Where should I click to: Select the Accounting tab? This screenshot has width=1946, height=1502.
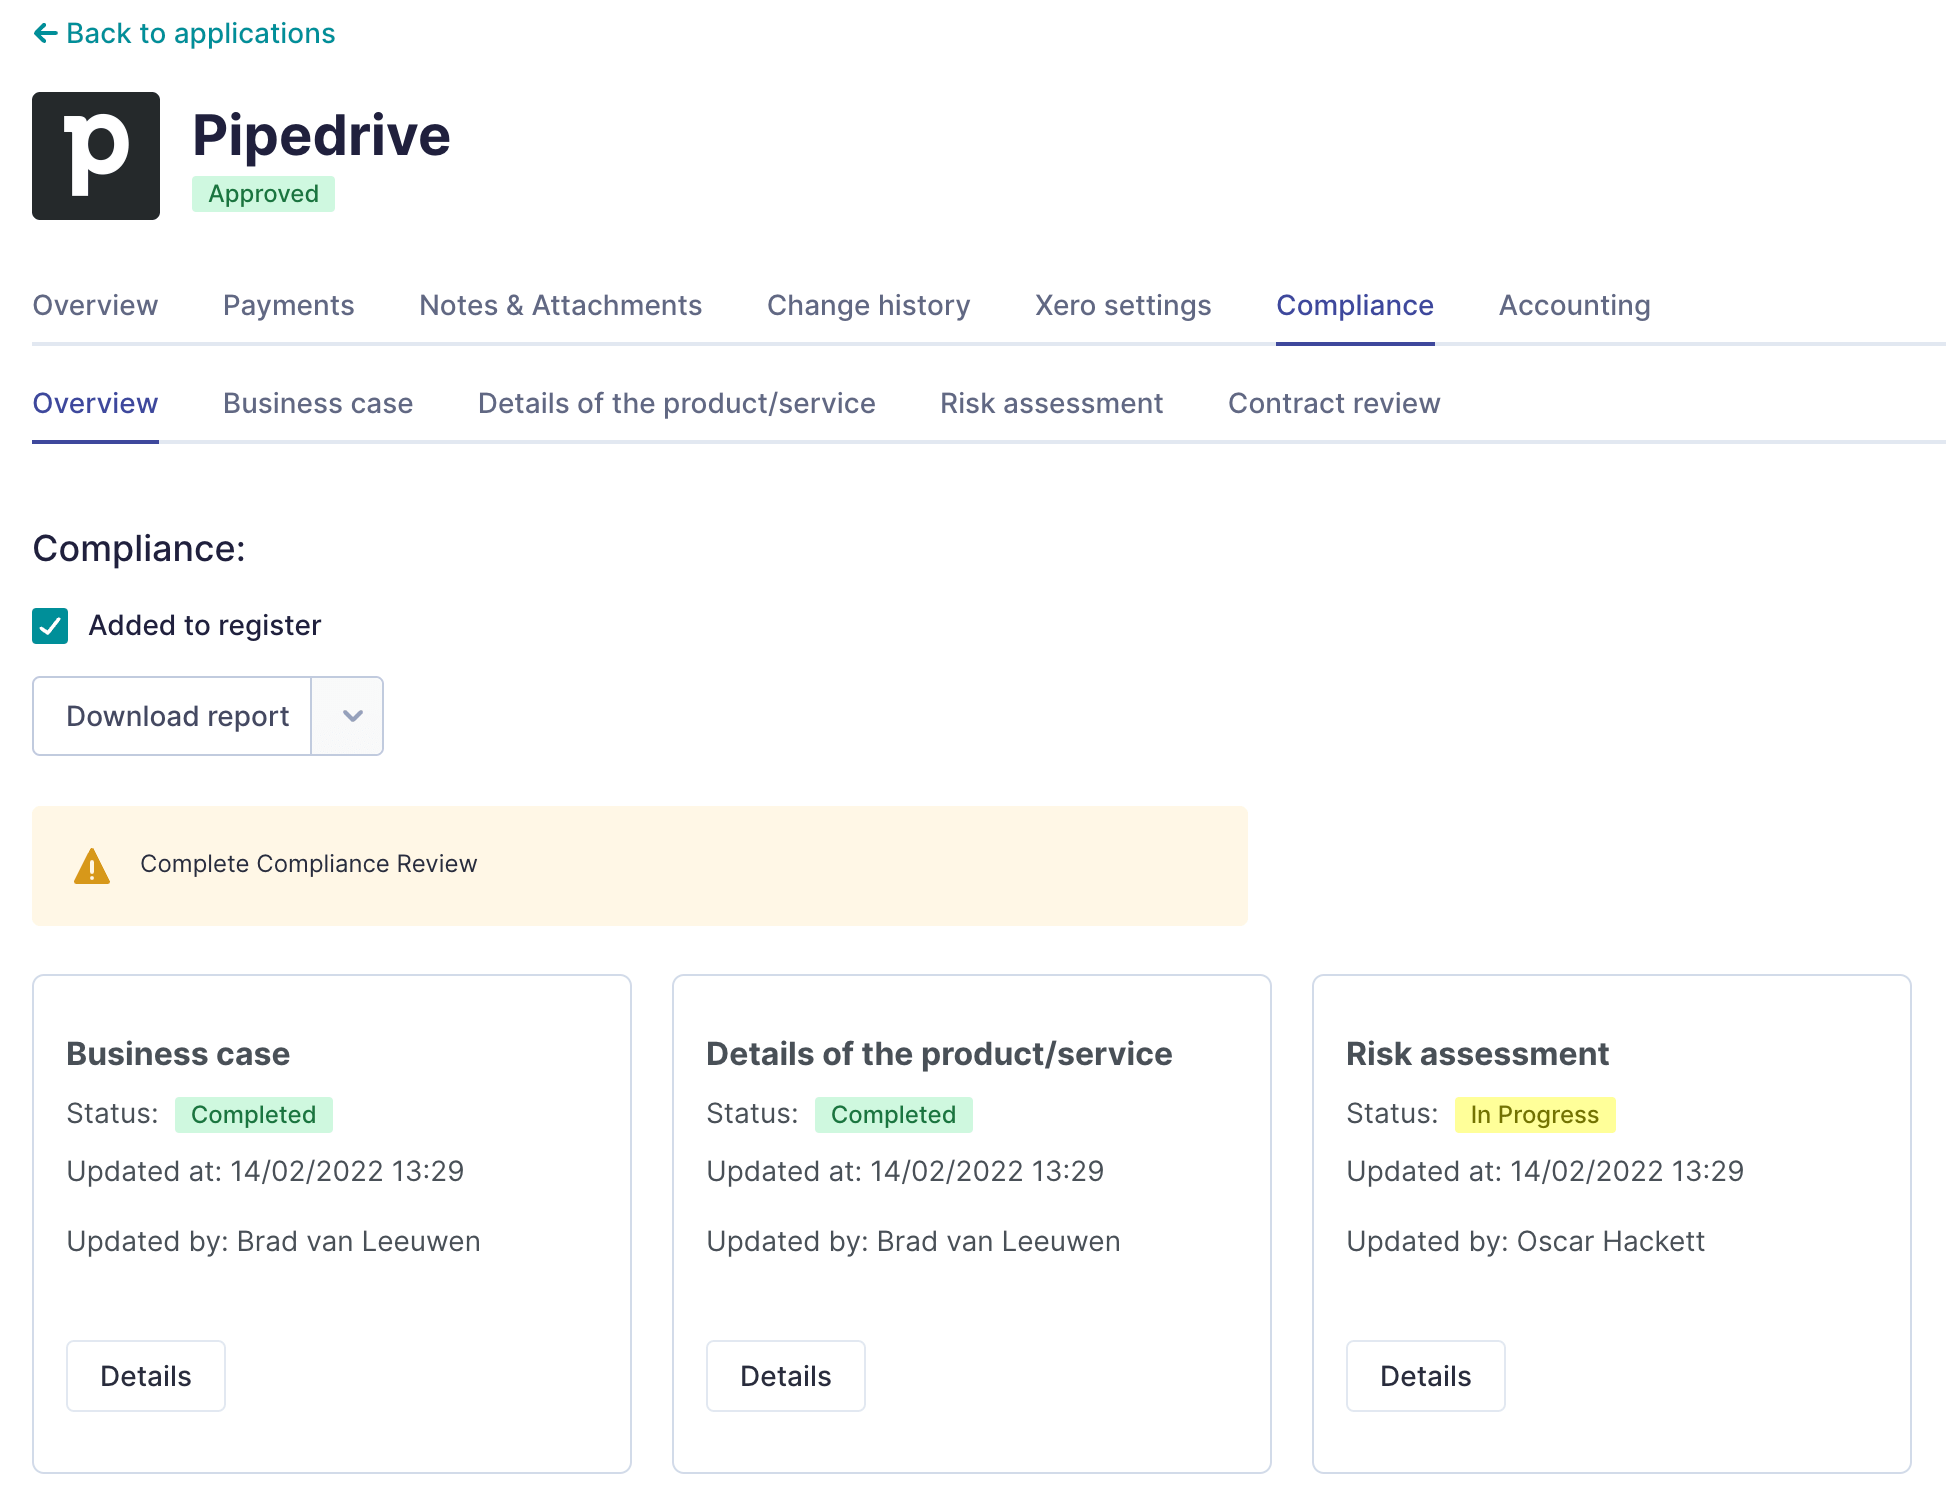pos(1573,305)
